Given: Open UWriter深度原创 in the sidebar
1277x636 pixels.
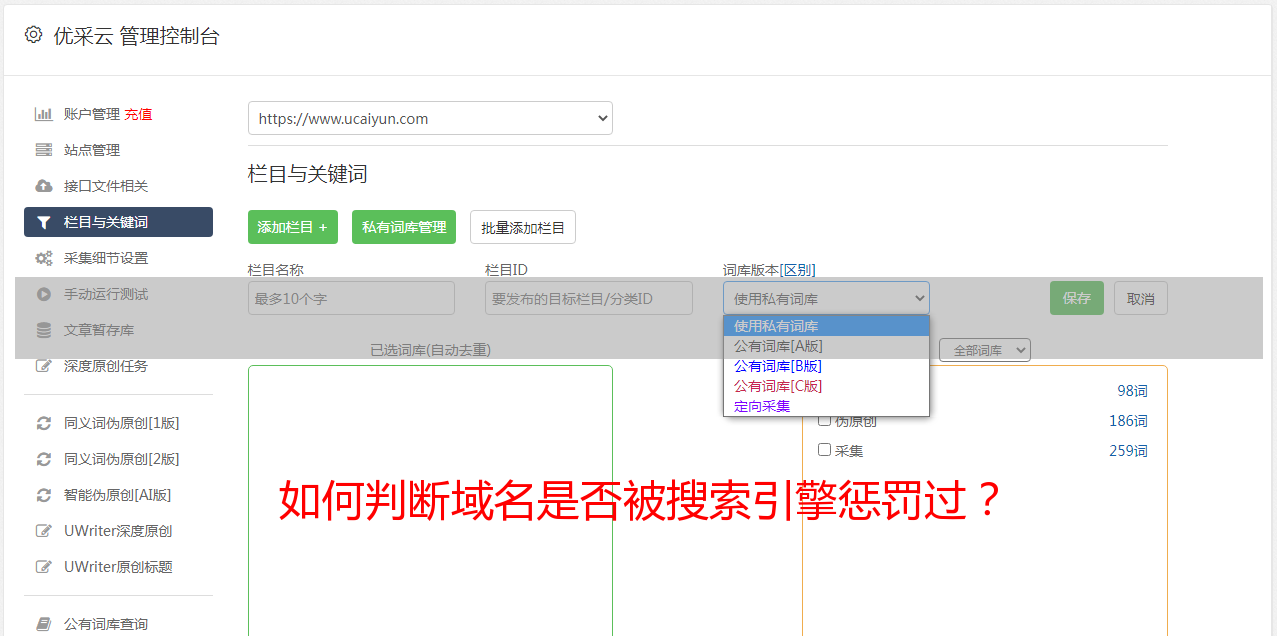Looking at the screenshot, I should 118,531.
